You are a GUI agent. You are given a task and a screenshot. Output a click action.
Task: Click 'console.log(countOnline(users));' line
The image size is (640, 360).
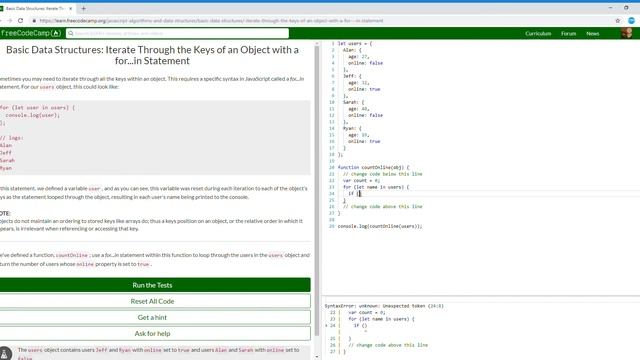click(380, 226)
